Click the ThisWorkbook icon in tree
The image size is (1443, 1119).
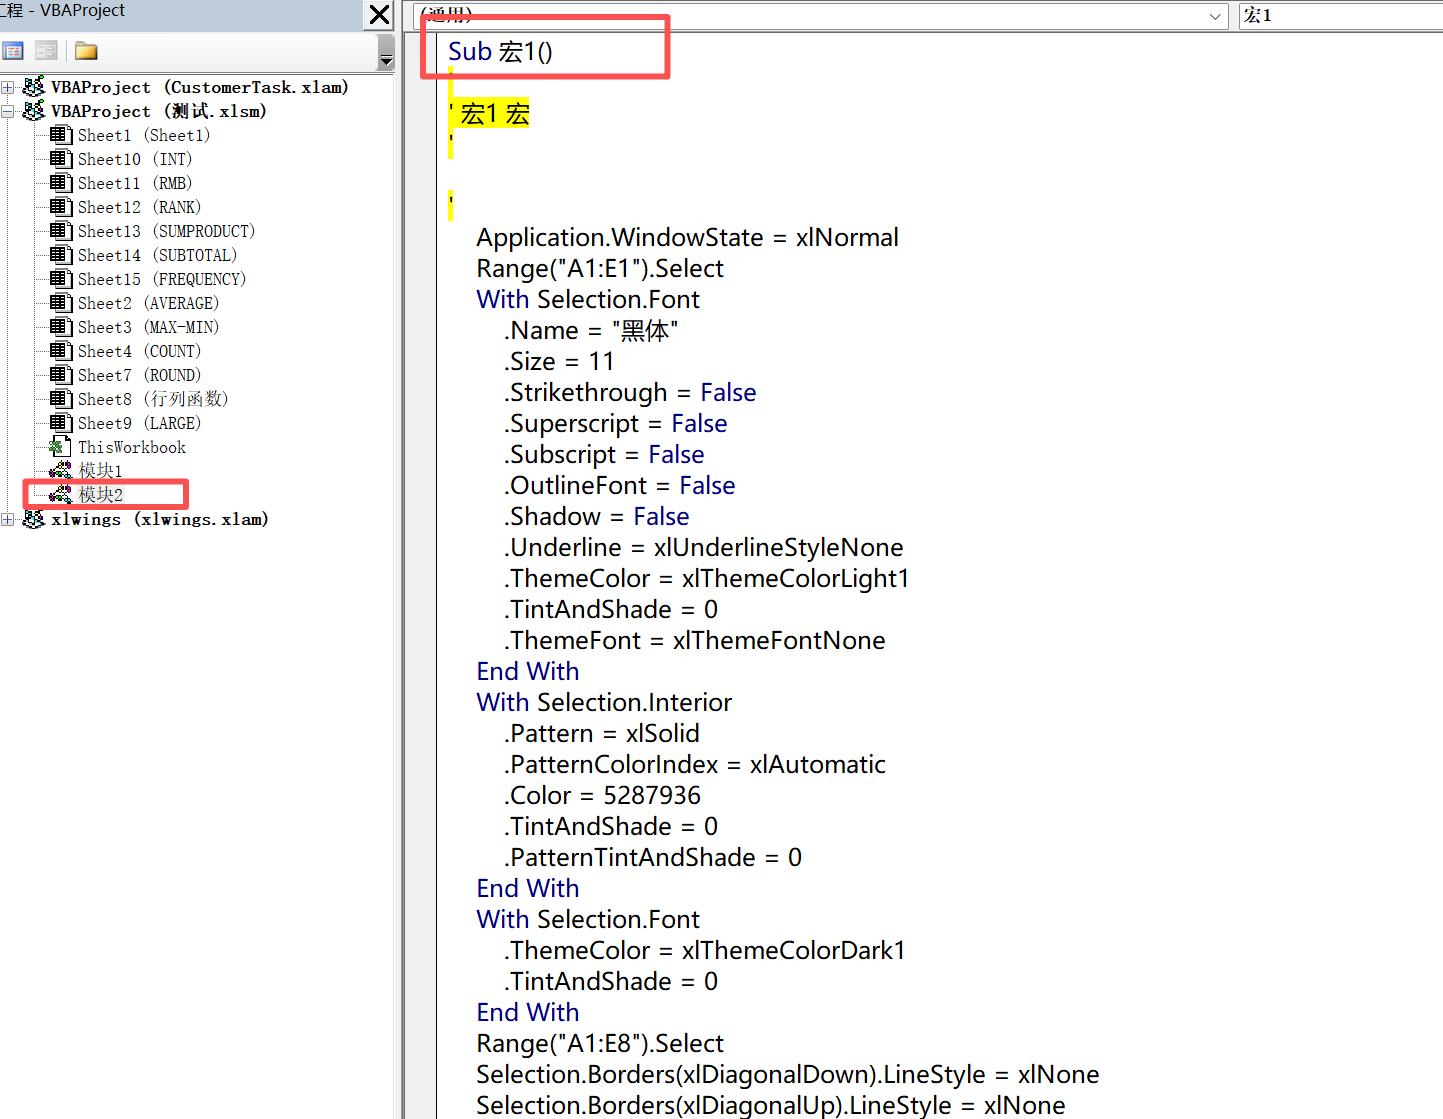coord(61,447)
